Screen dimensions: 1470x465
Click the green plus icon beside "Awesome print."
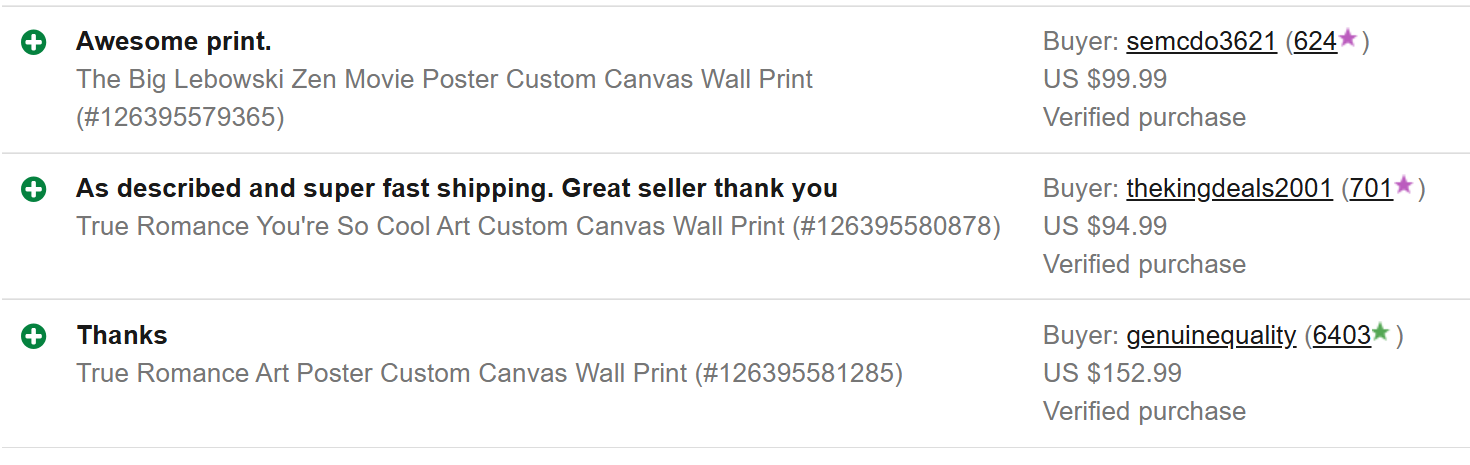[34, 43]
